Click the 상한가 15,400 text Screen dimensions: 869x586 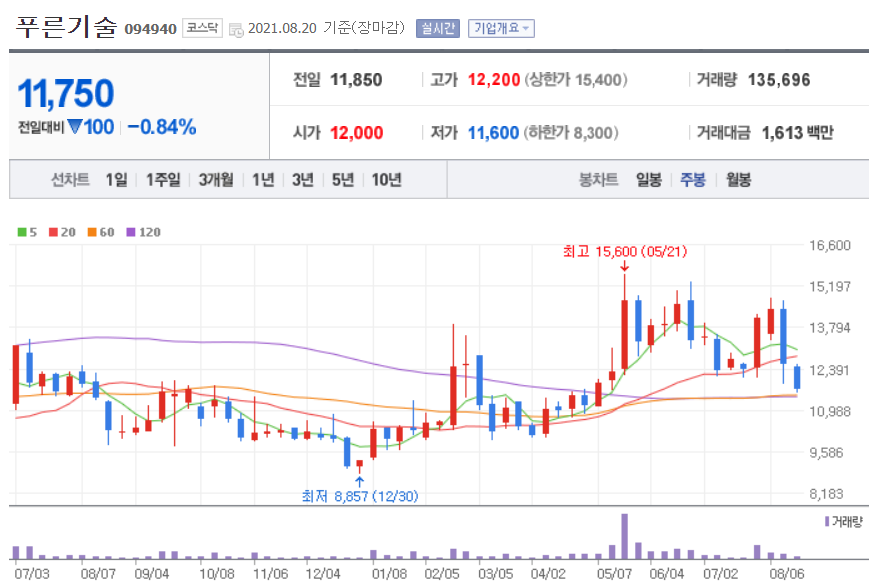coord(576,80)
